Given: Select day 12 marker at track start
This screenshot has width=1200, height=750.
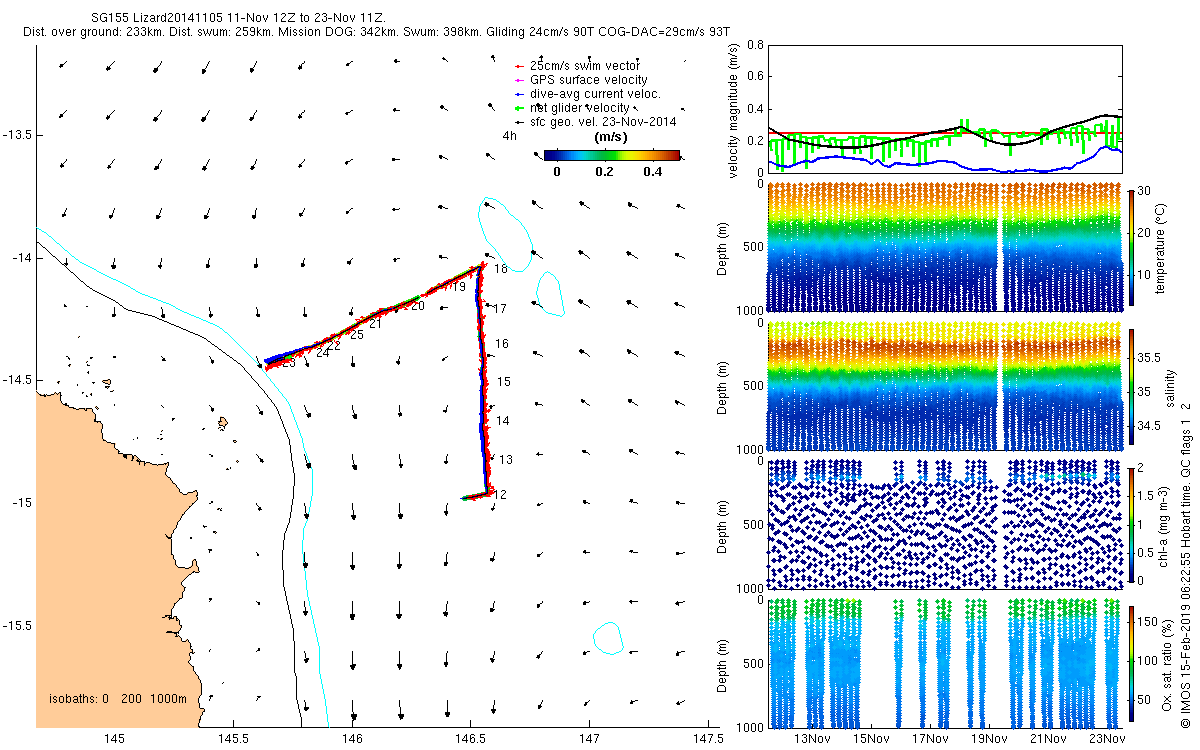Looking at the screenshot, I should 501,494.
